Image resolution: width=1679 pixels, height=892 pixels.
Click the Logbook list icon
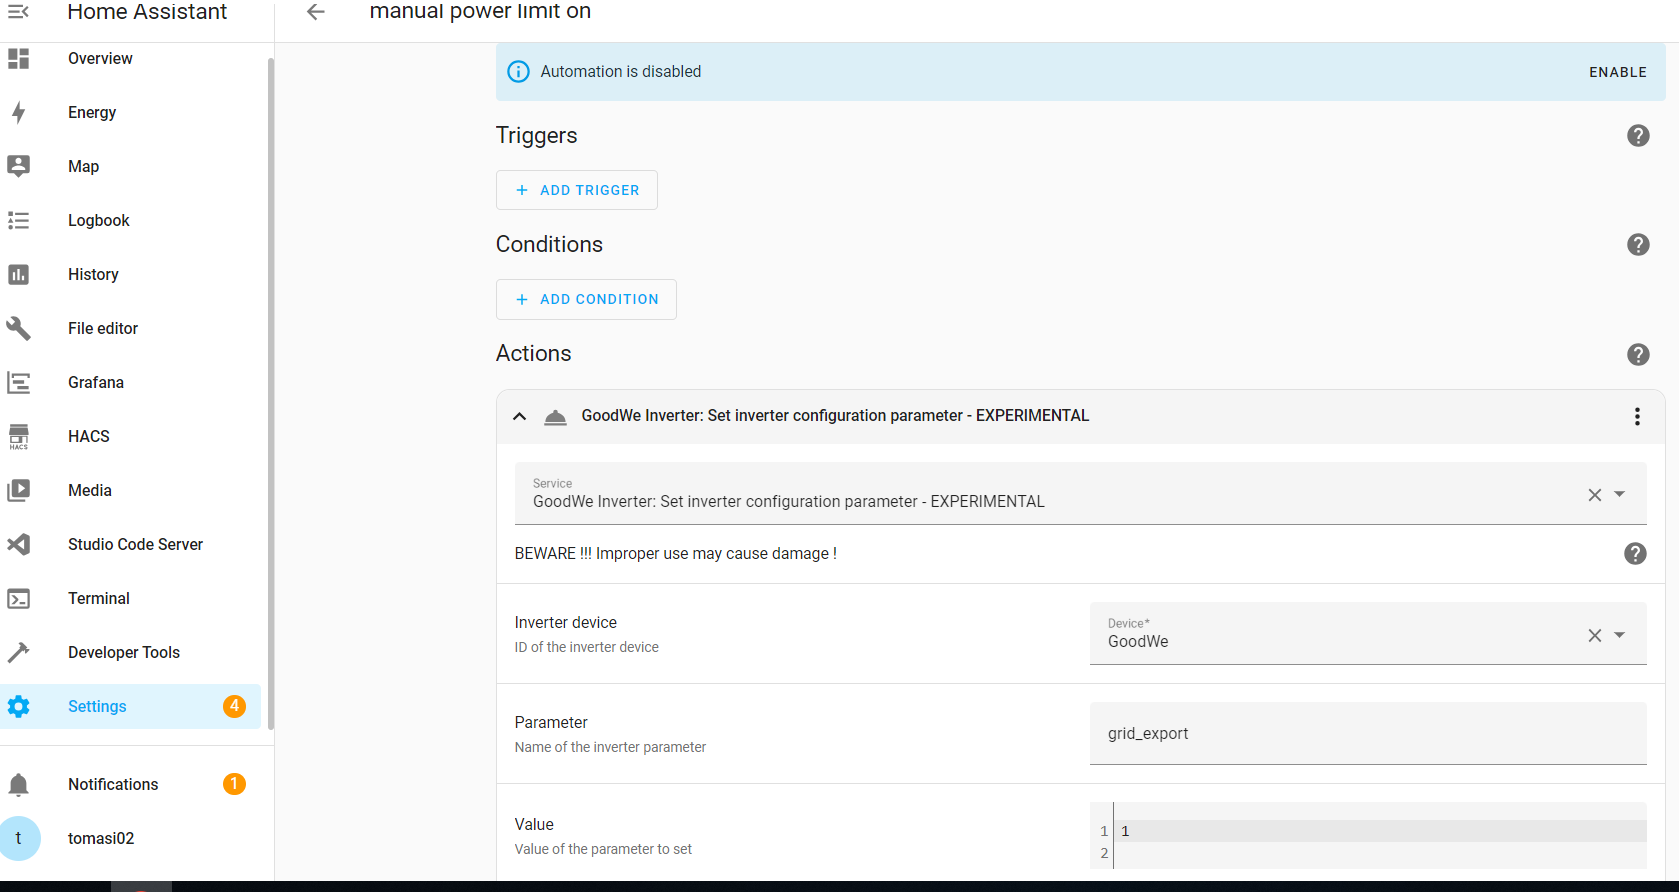(x=18, y=220)
